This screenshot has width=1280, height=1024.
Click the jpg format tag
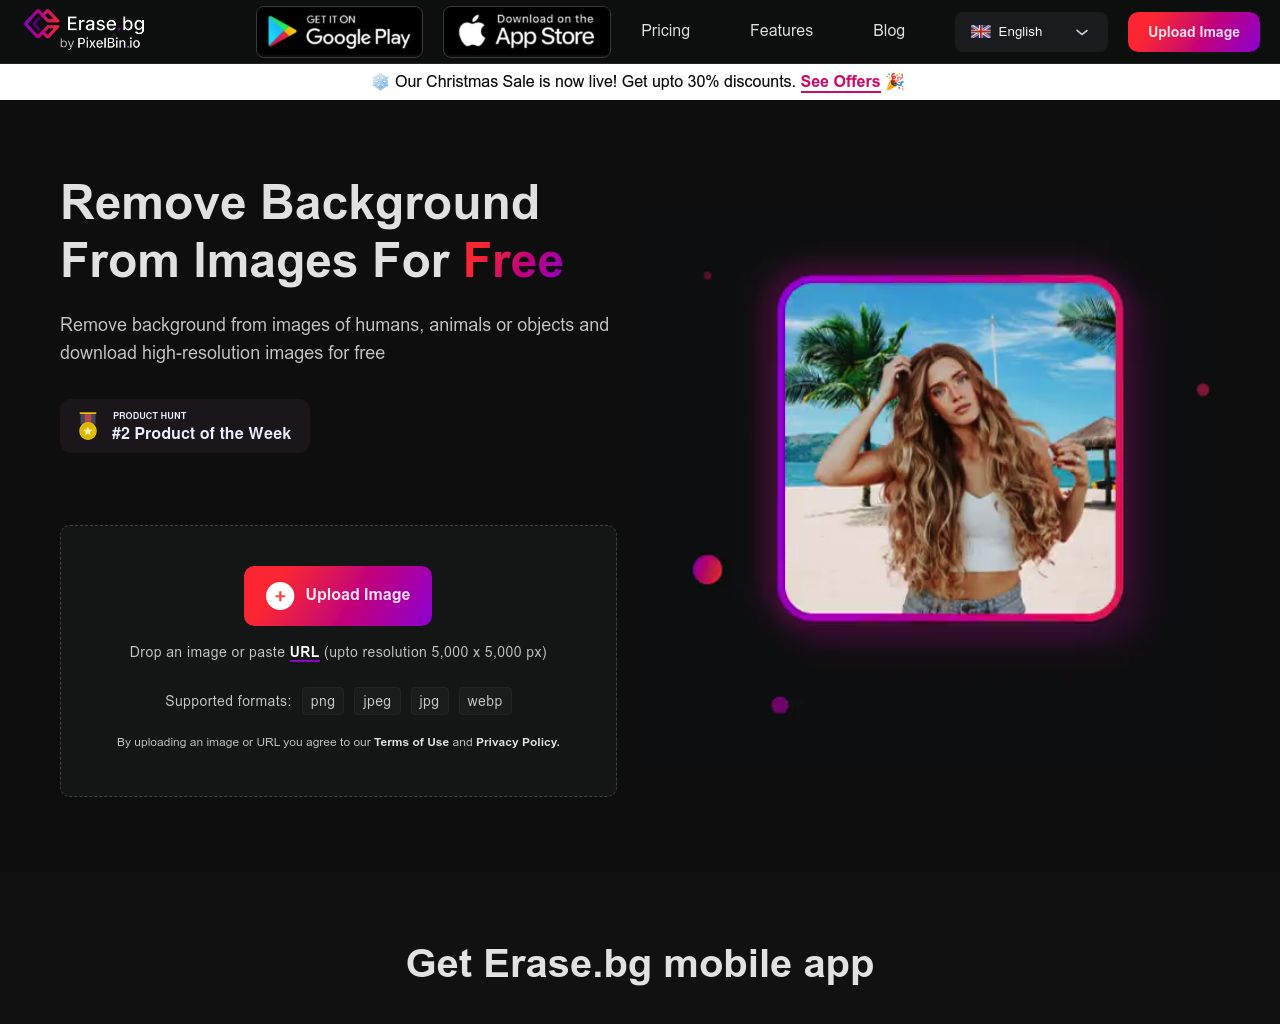pos(429,701)
